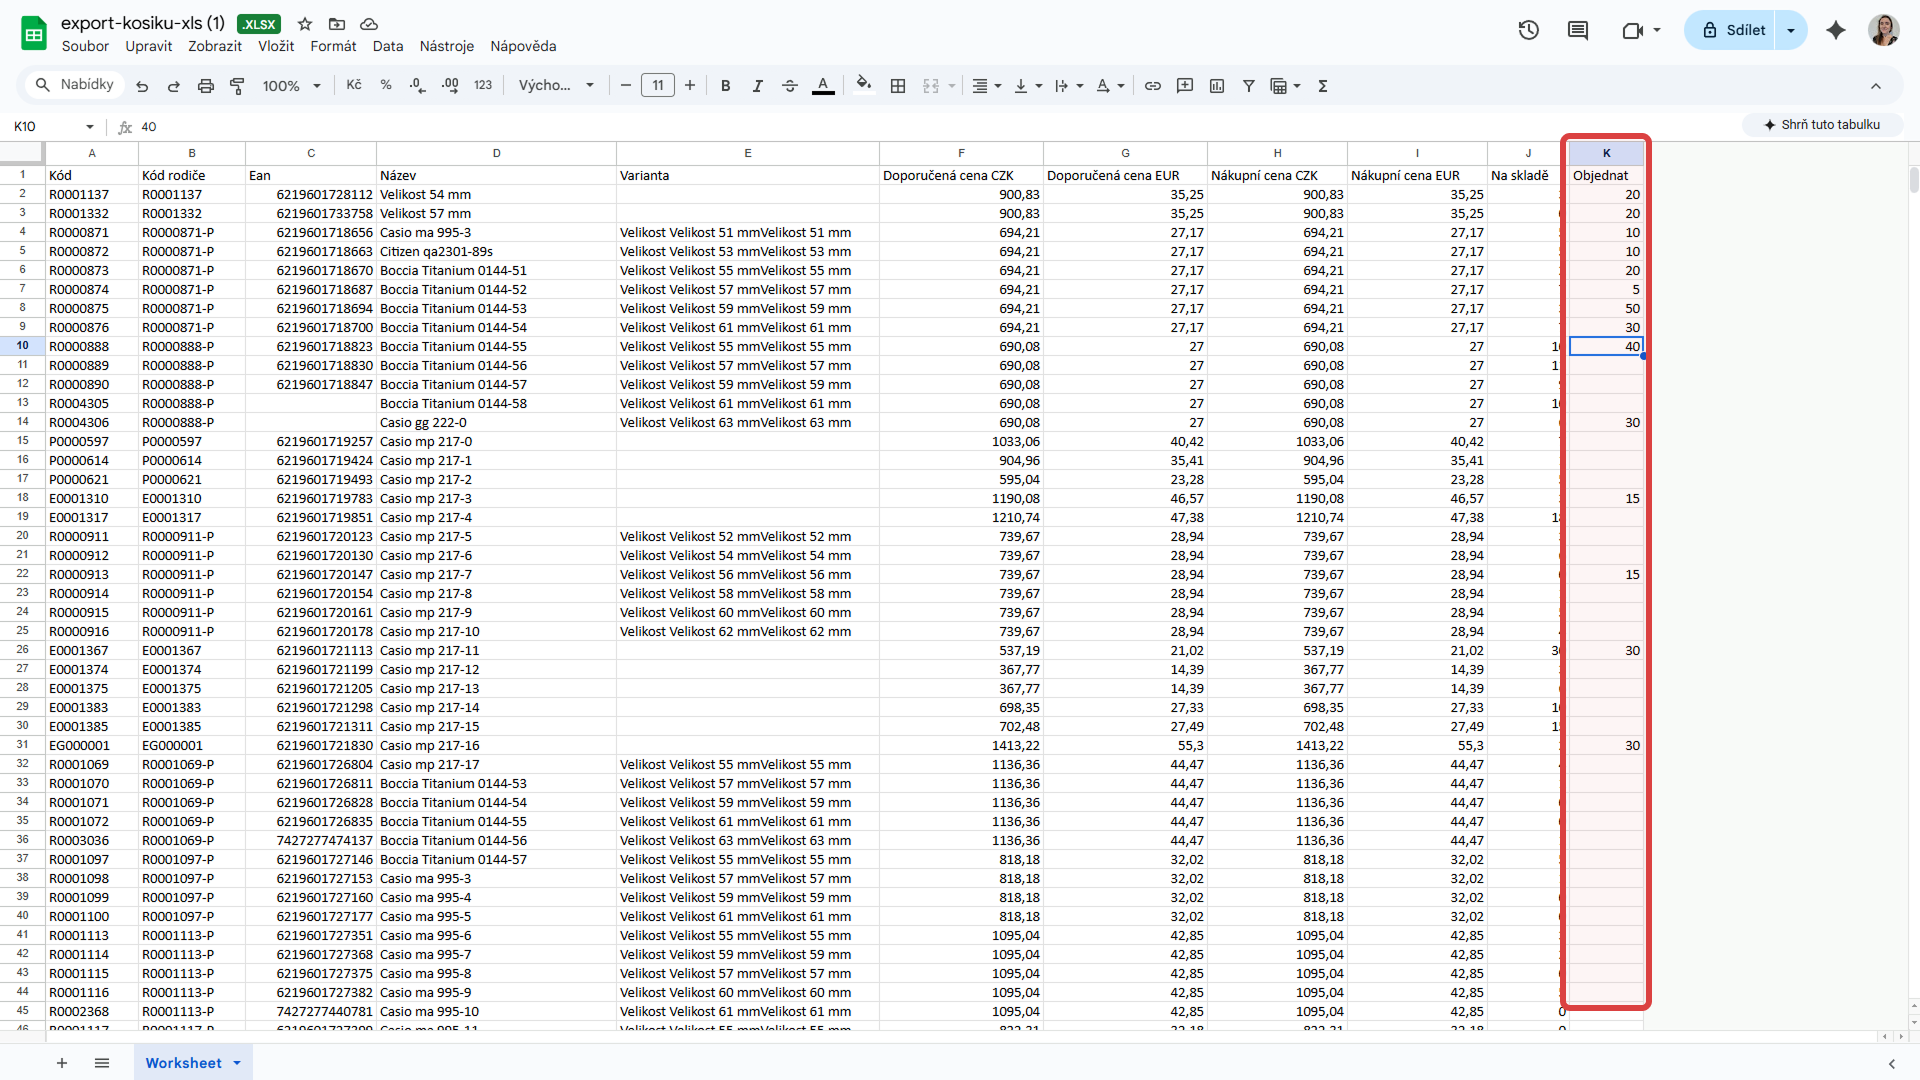Open the fill color picker
Image resolution: width=1920 pixels, height=1080 pixels.
tap(864, 86)
